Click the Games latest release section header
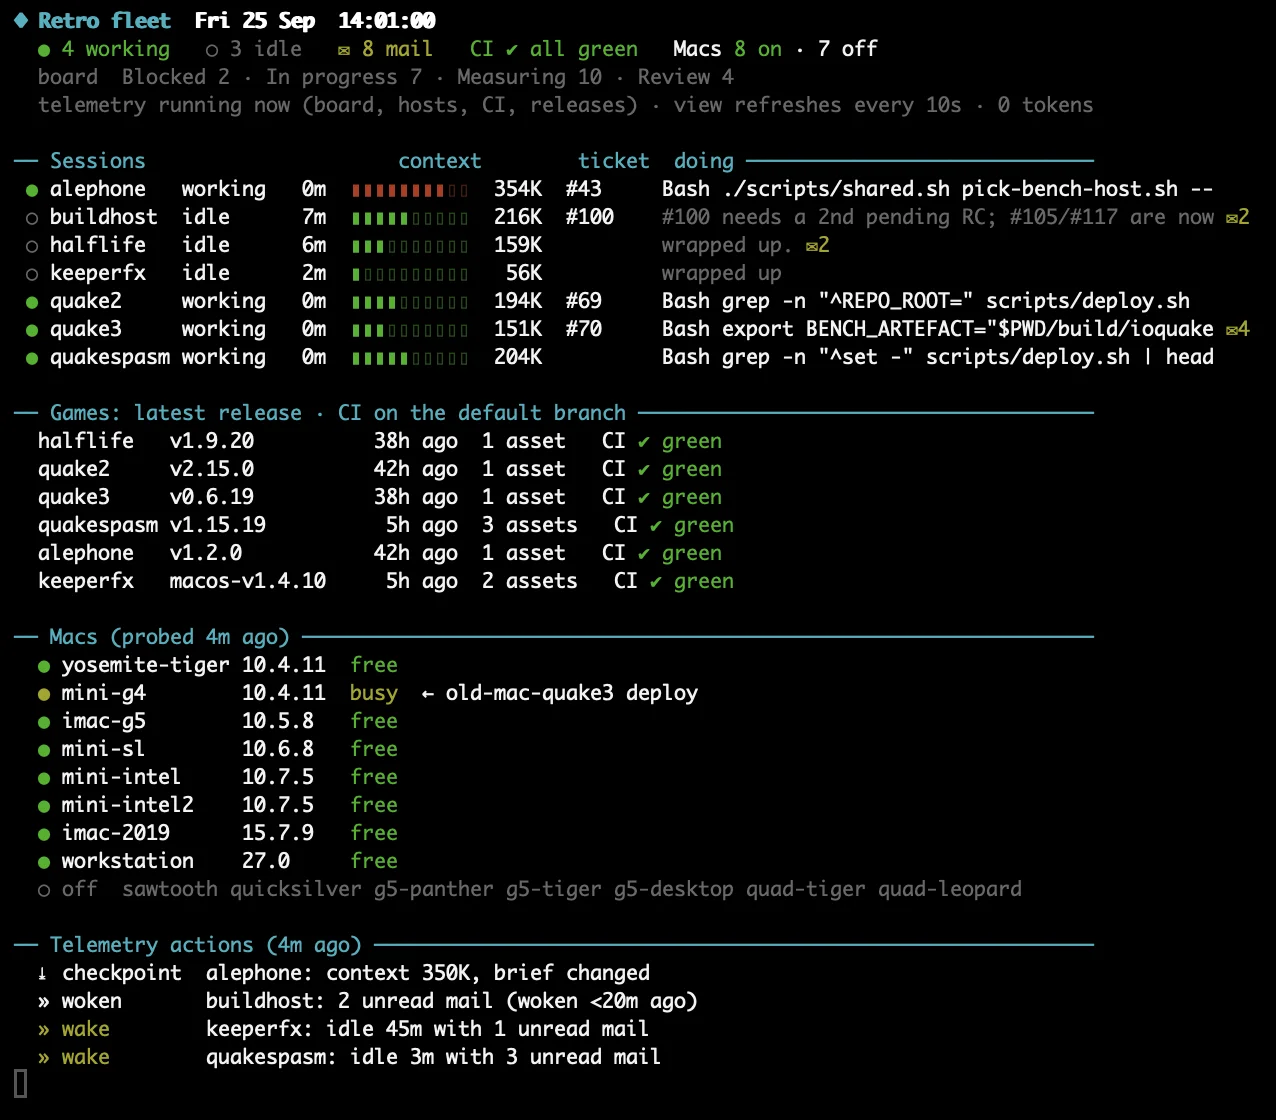Viewport: 1276px width, 1120px height. point(338,413)
